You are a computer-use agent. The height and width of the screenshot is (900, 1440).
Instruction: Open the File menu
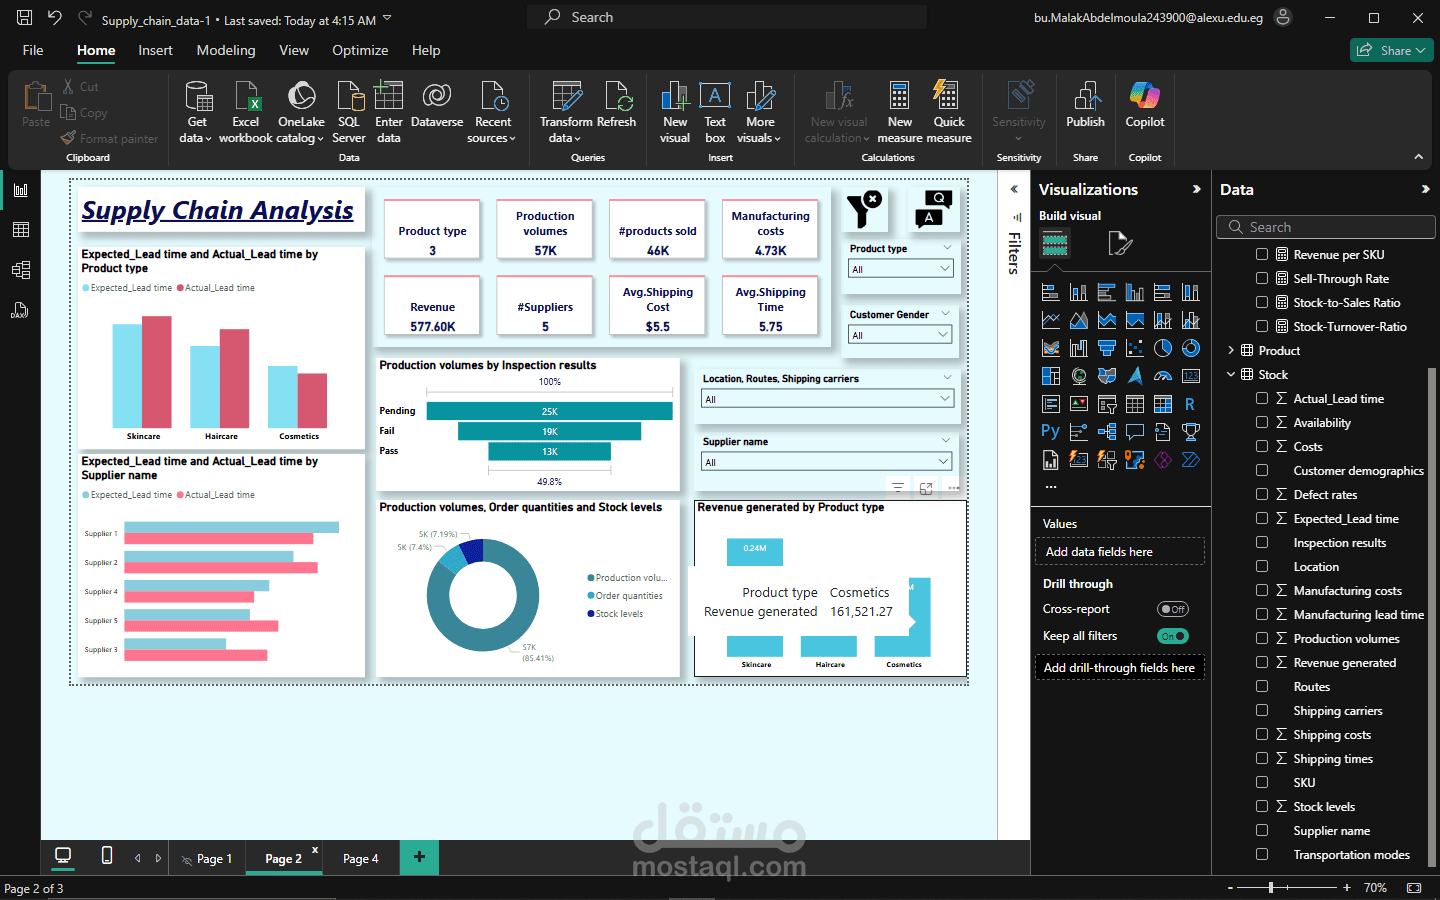coord(33,50)
